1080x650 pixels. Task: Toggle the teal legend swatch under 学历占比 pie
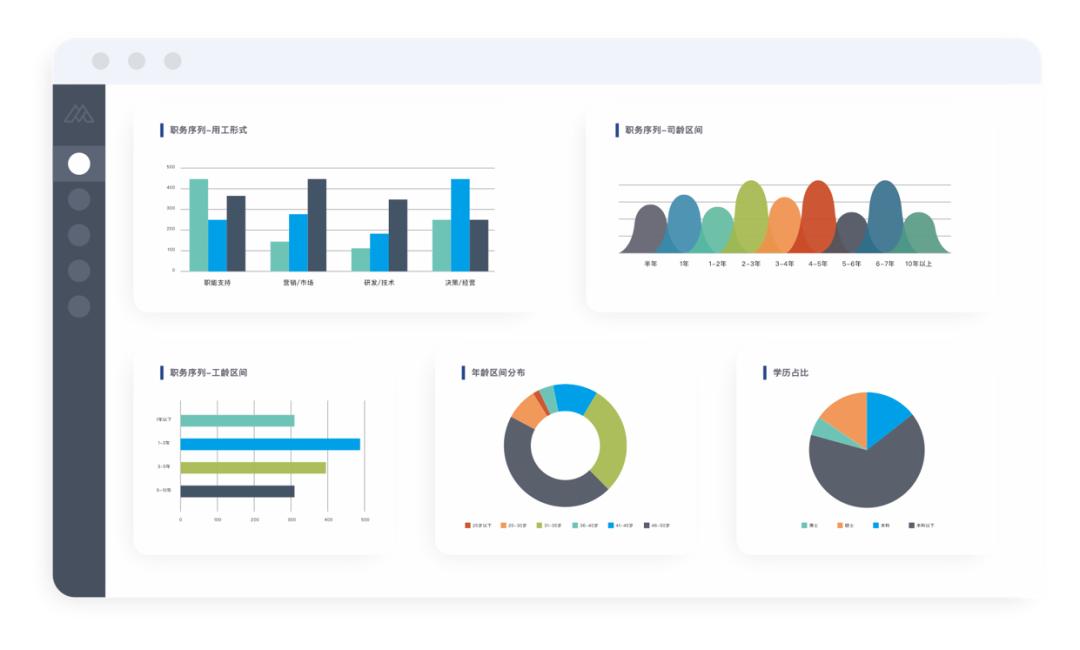point(804,525)
